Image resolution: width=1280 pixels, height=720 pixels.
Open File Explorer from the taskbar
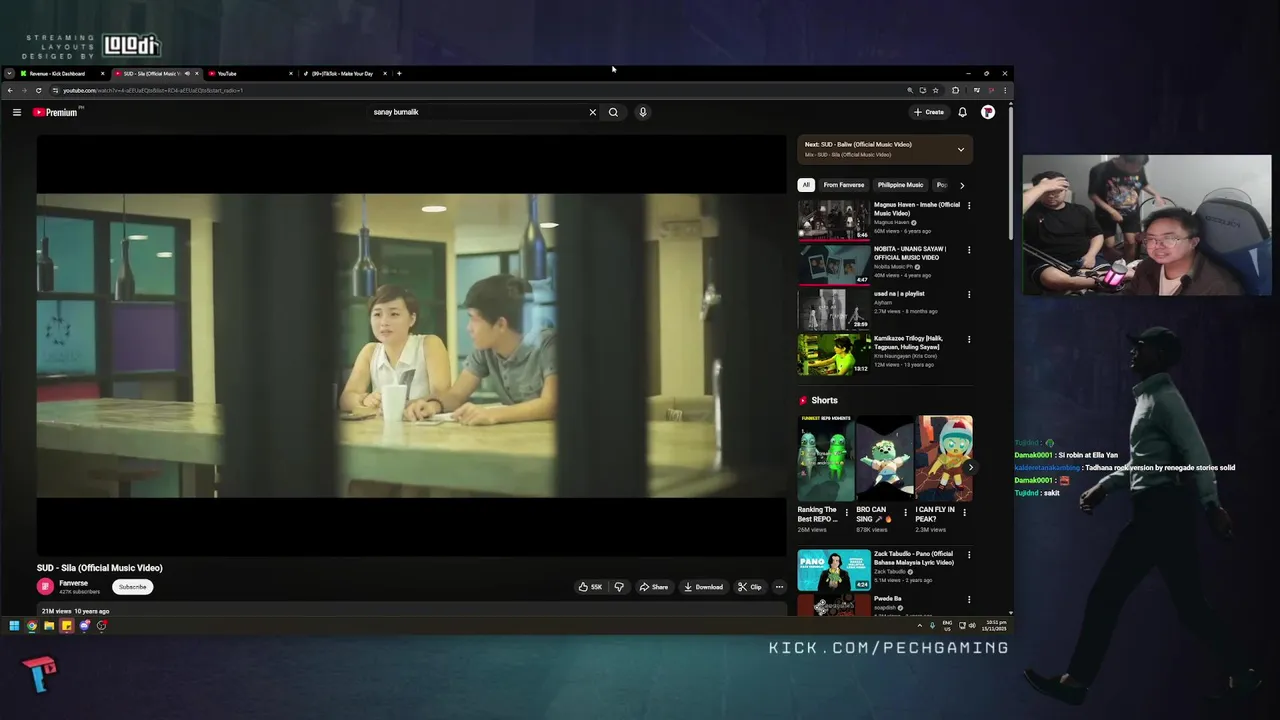pyautogui.click(x=49, y=626)
